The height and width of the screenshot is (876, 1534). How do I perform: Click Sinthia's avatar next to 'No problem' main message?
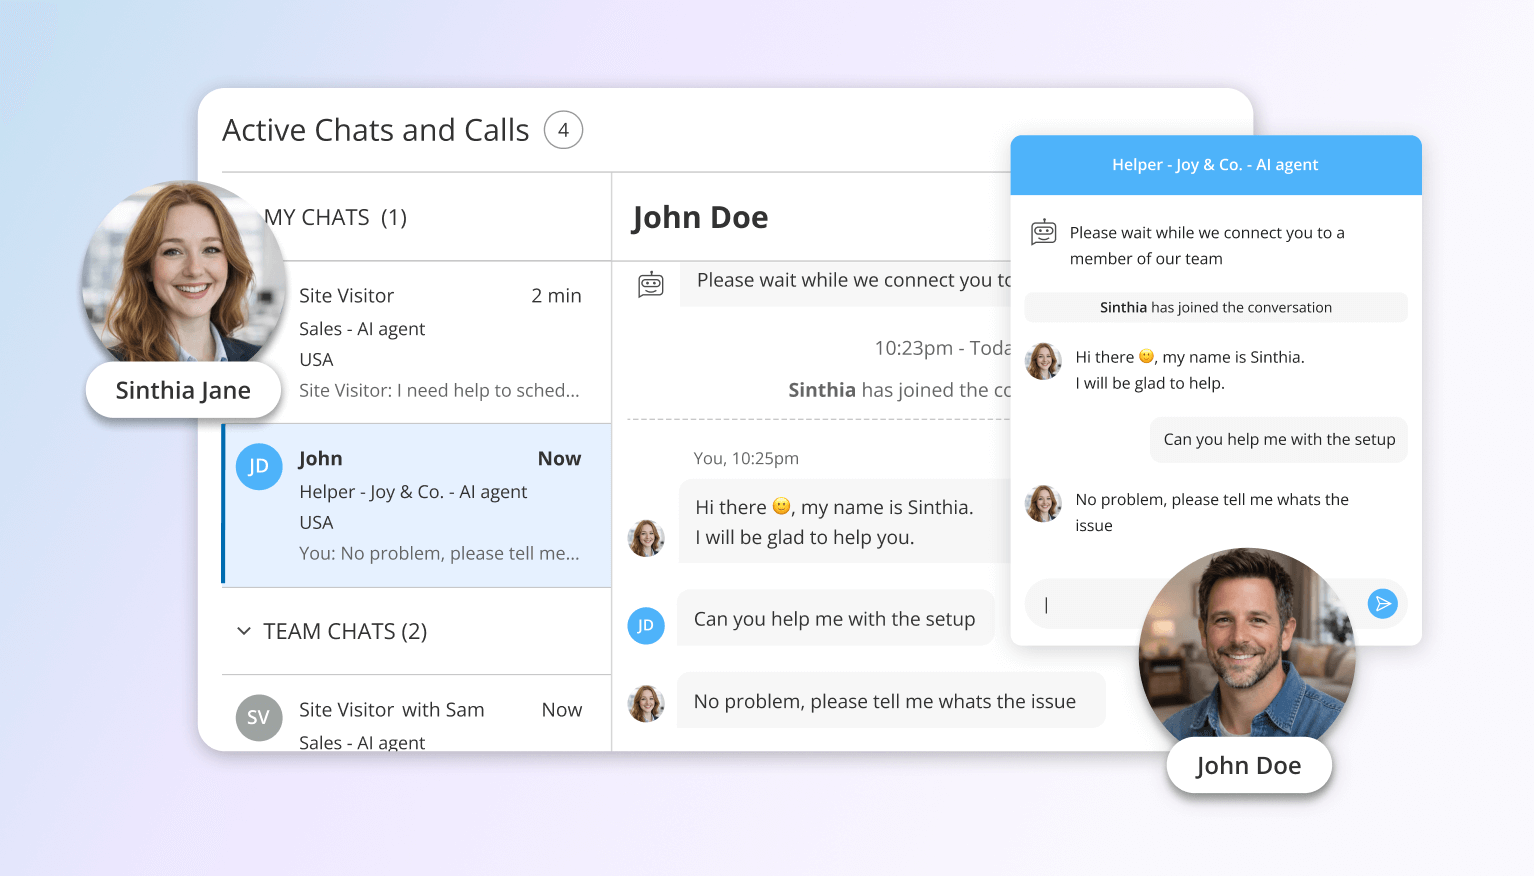point(646,703)
